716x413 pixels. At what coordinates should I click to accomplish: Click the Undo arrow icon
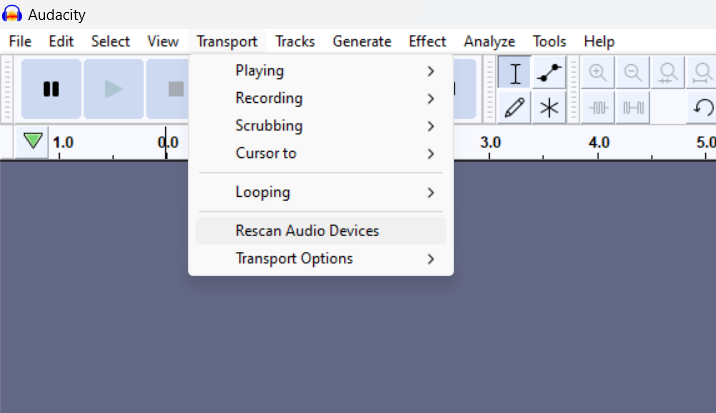[702, 108]
